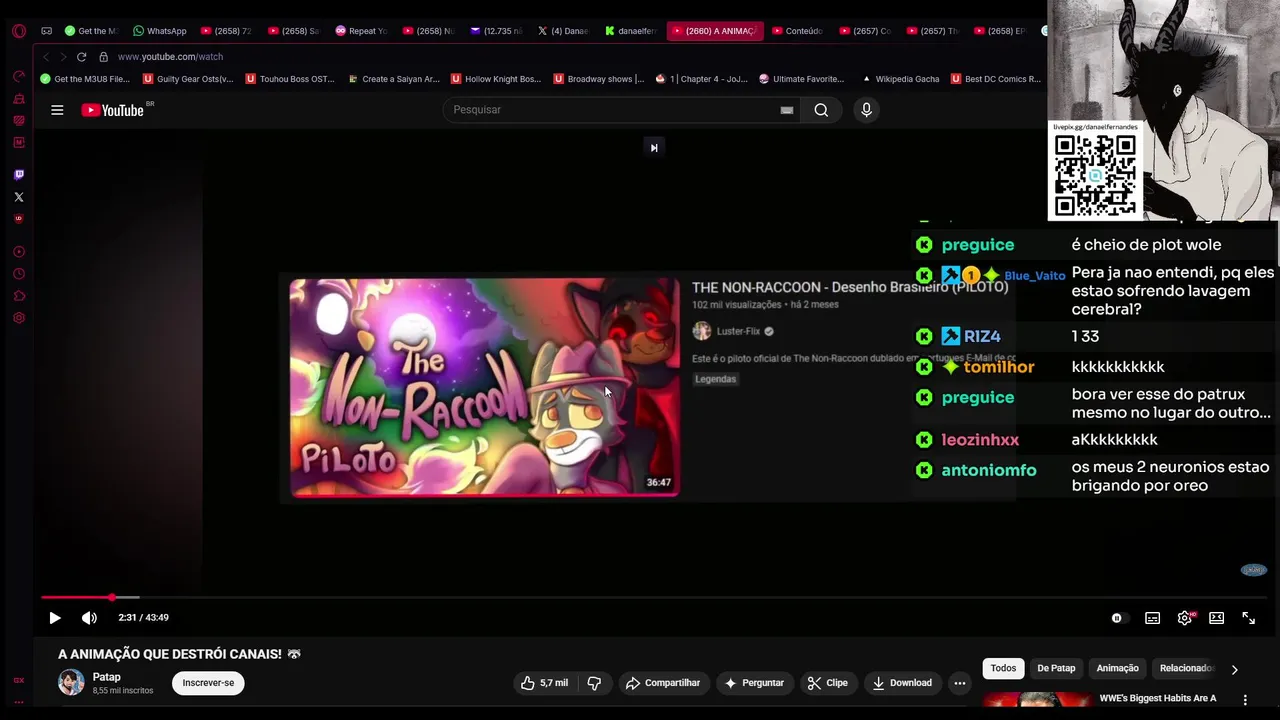This screenshot has width=1280, height=720.
Task: Click the search magnifier button
Action: [x=821, y=110]
